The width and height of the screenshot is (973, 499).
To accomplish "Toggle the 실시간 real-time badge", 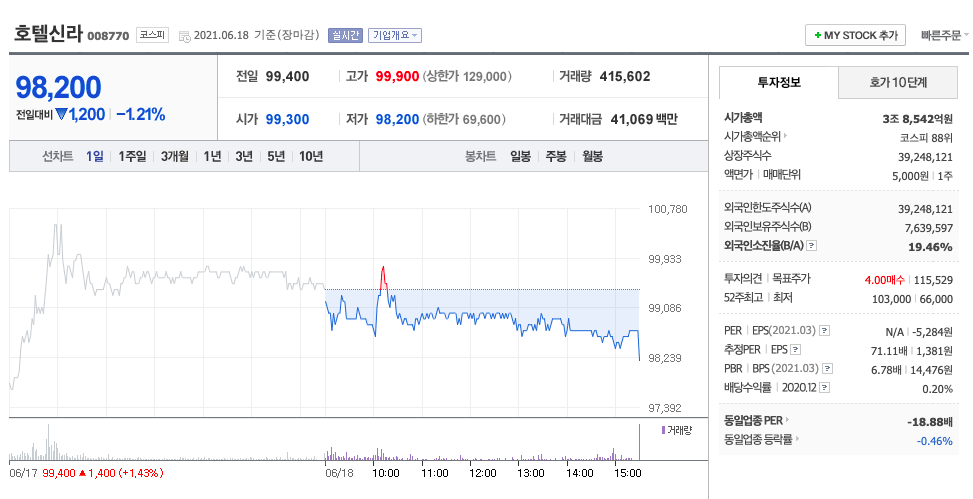I will (345, 35).
